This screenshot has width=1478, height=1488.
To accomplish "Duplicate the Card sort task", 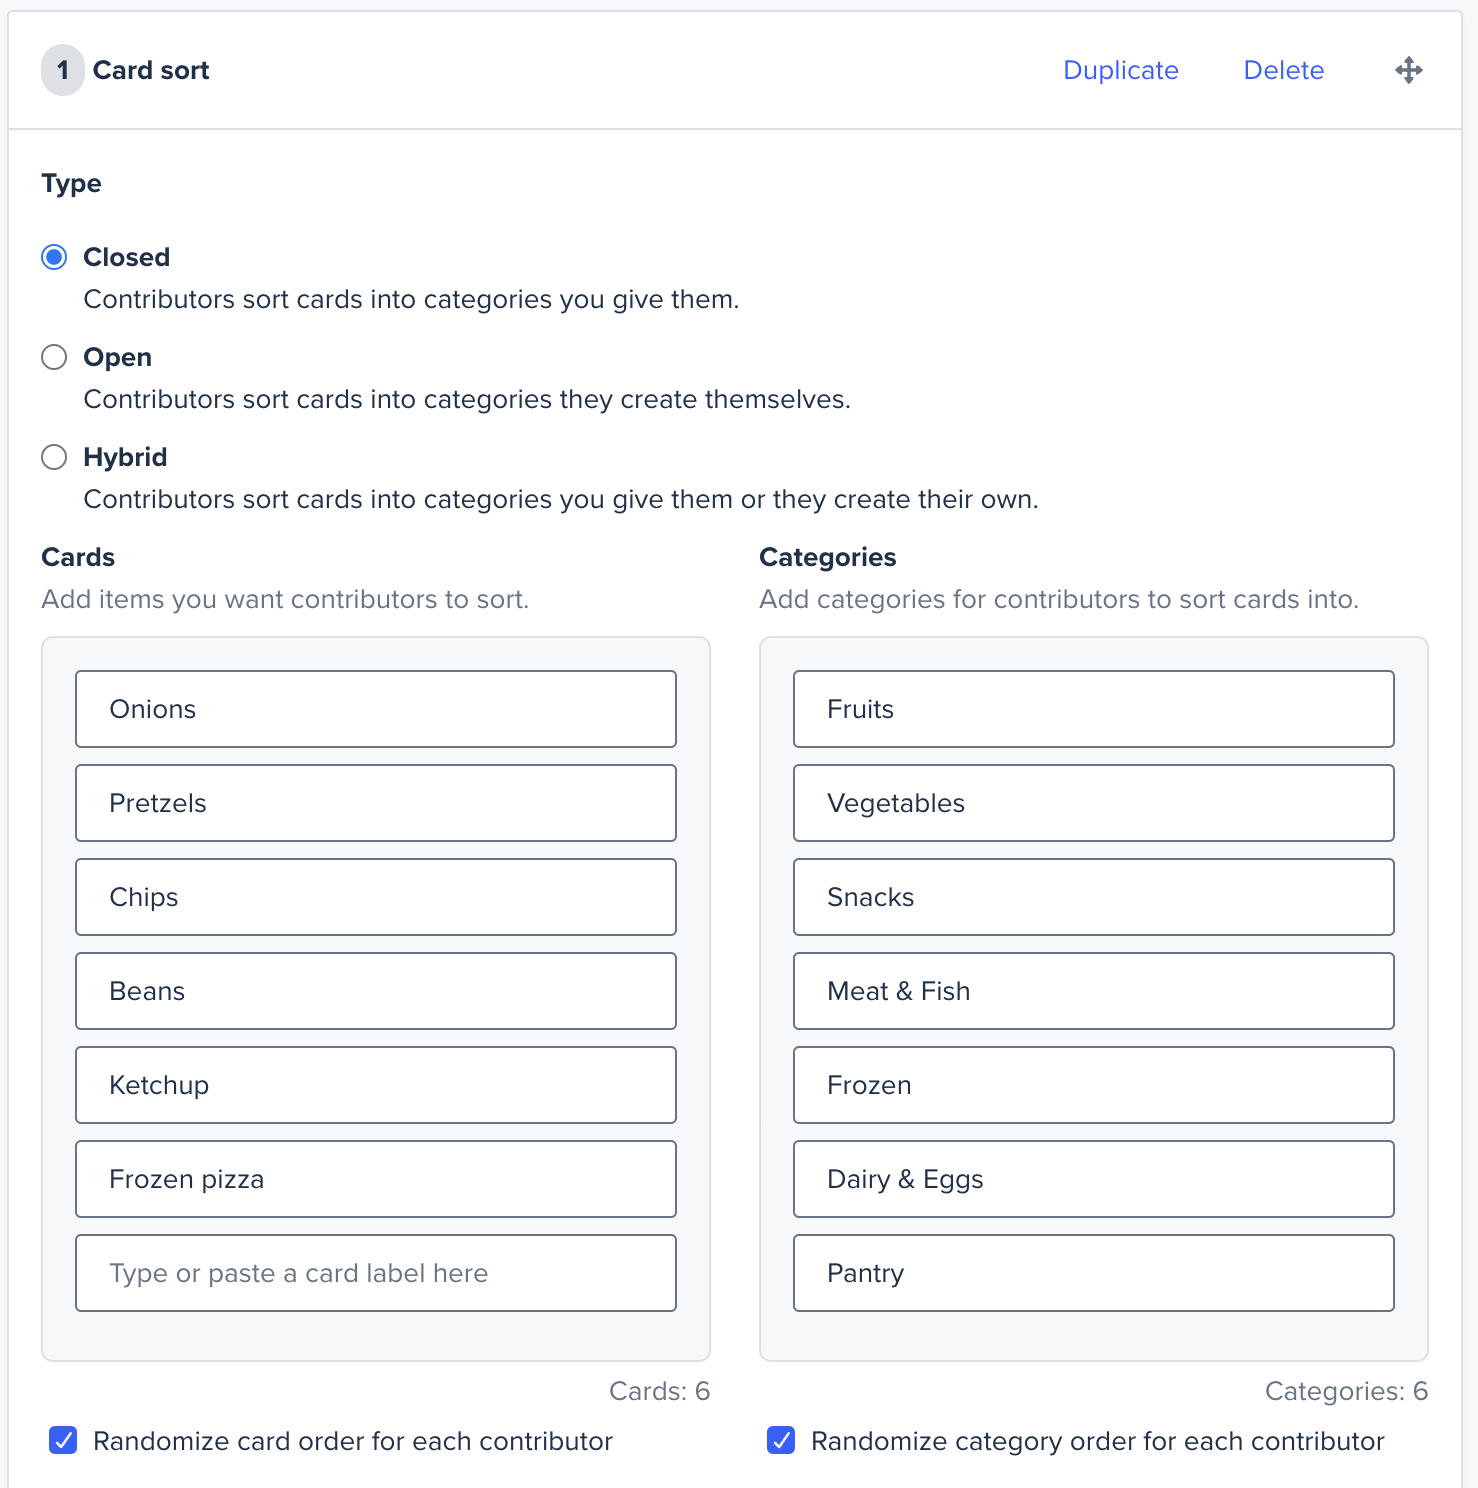I will tap(1120, 70).
